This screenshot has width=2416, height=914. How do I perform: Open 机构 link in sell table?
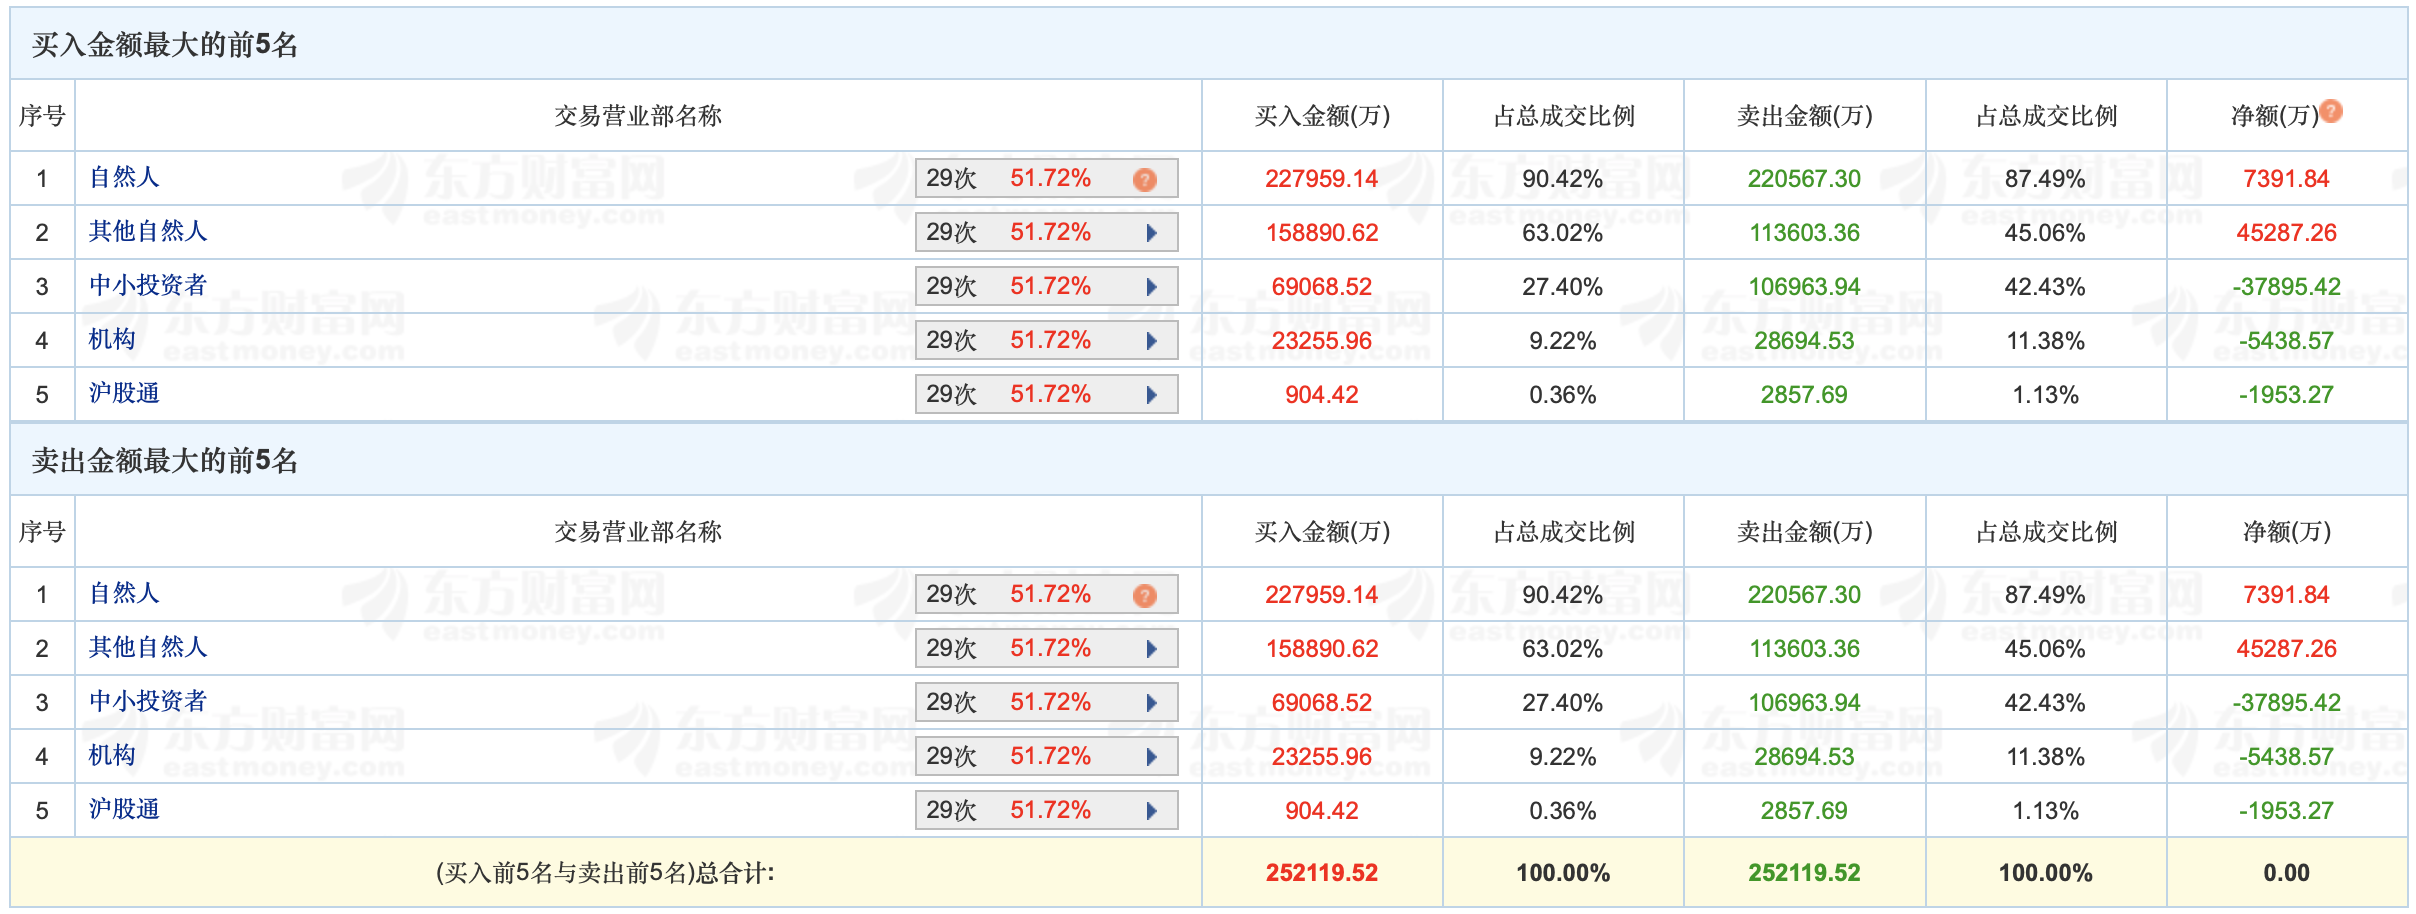coord(112,756)
